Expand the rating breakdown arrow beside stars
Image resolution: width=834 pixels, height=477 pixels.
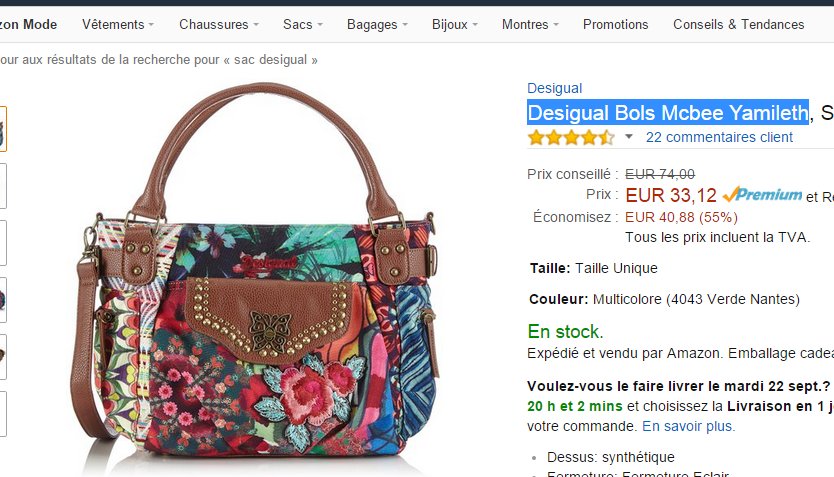tap(629, 137)
